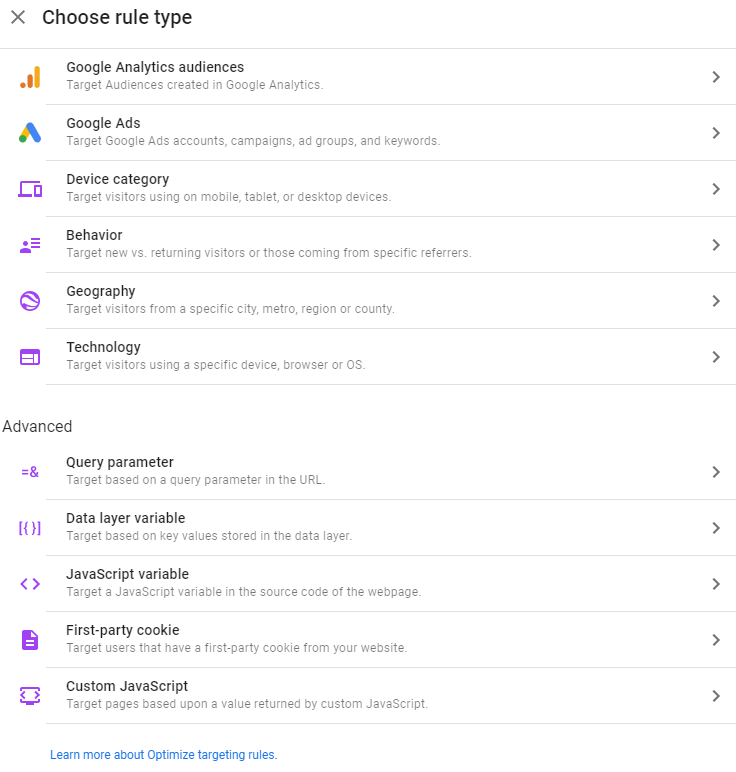Click the JavaScript variable angle-brackets icon
Image resolution: width=736 pixels, height=772 pixels.
(30, 584)
